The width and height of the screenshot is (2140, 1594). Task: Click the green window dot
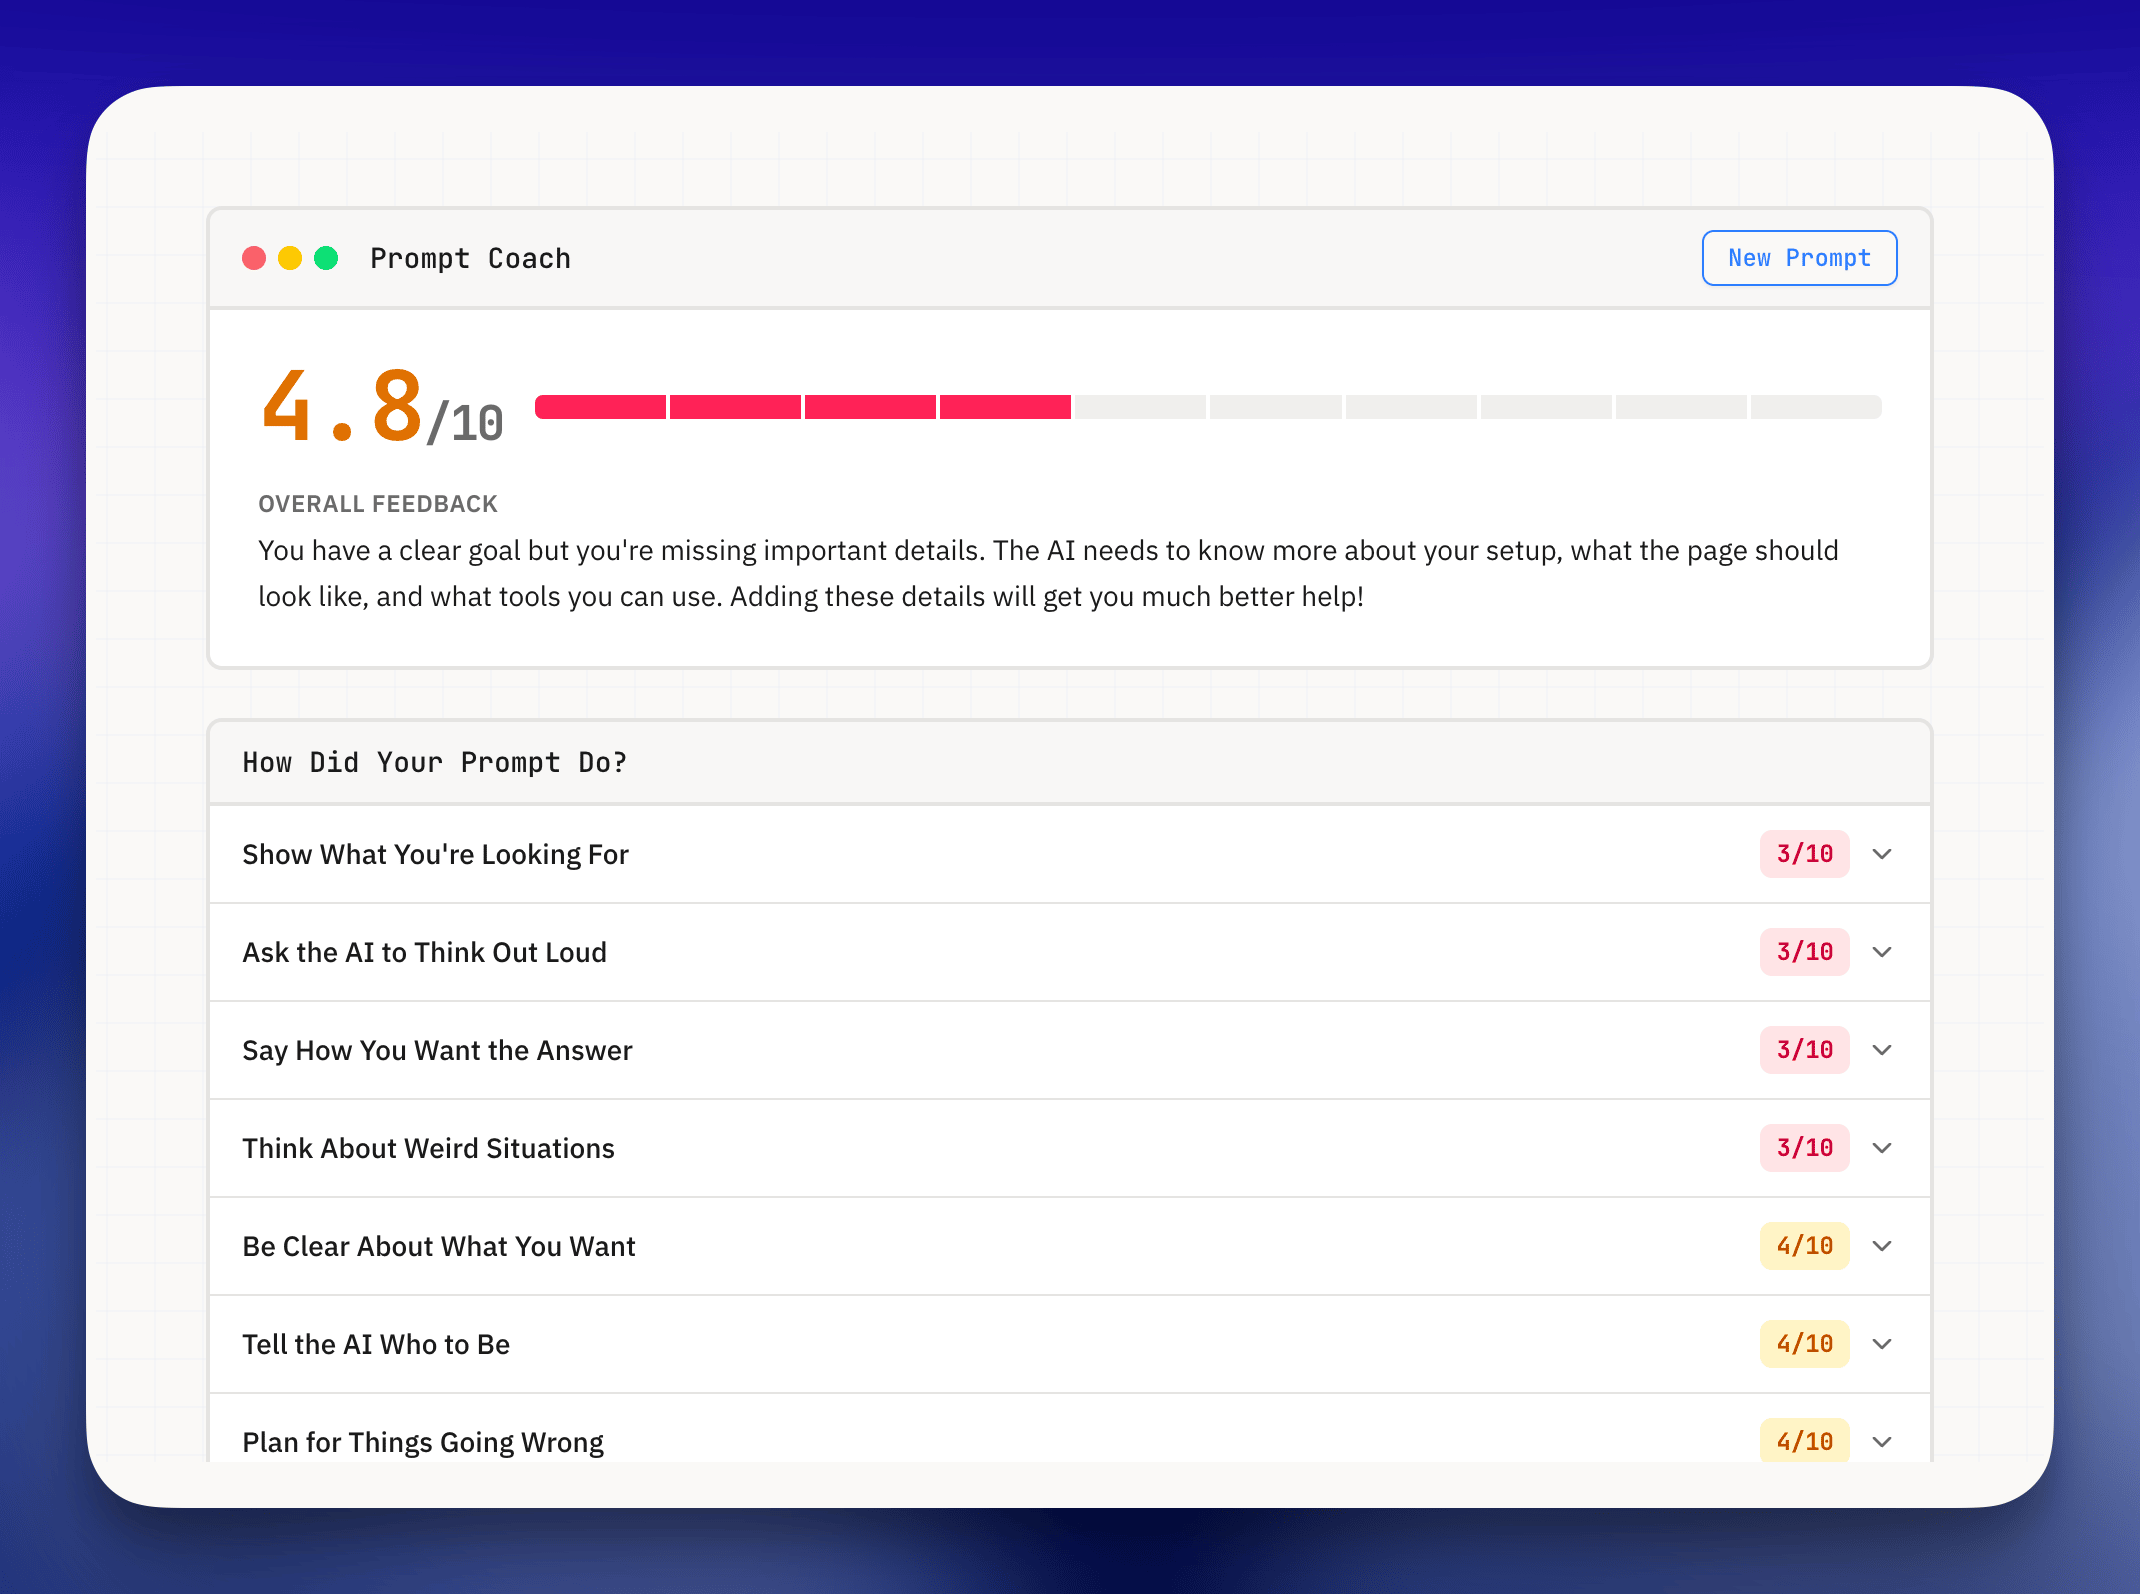coord(326,258)
